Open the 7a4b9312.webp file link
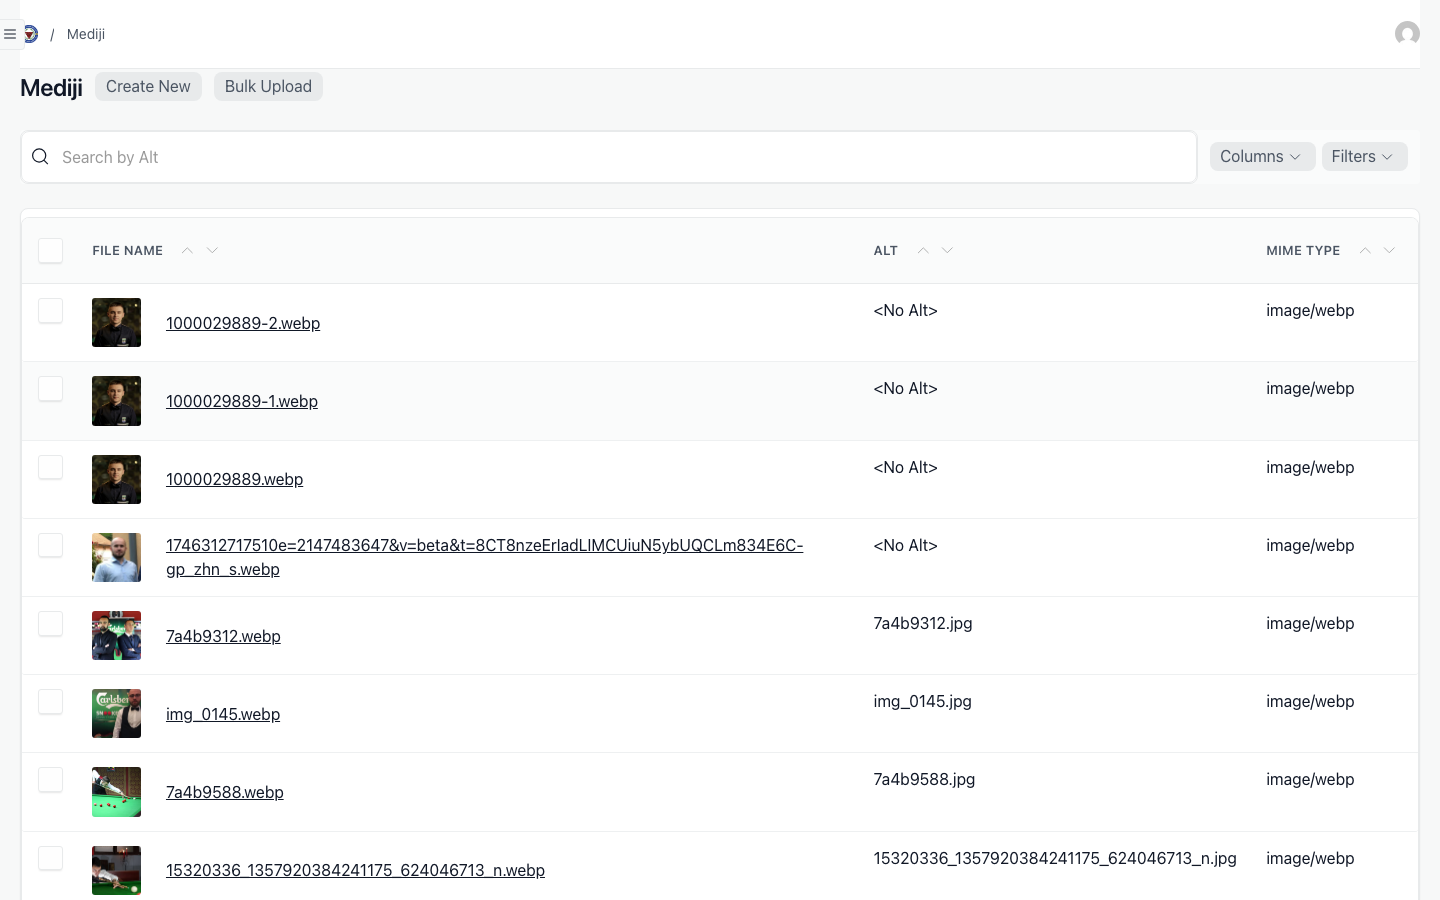1440x900 pixels. [x=223, y=636]
